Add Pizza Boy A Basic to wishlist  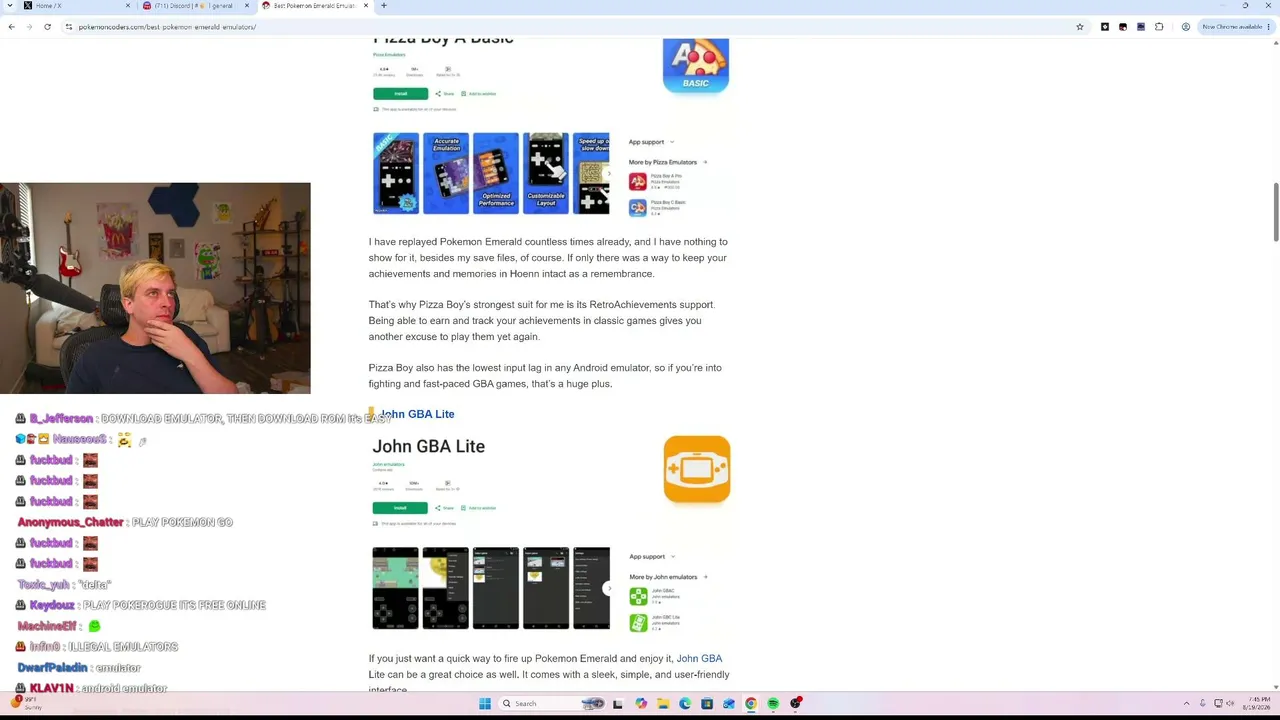tap(479, 94)
